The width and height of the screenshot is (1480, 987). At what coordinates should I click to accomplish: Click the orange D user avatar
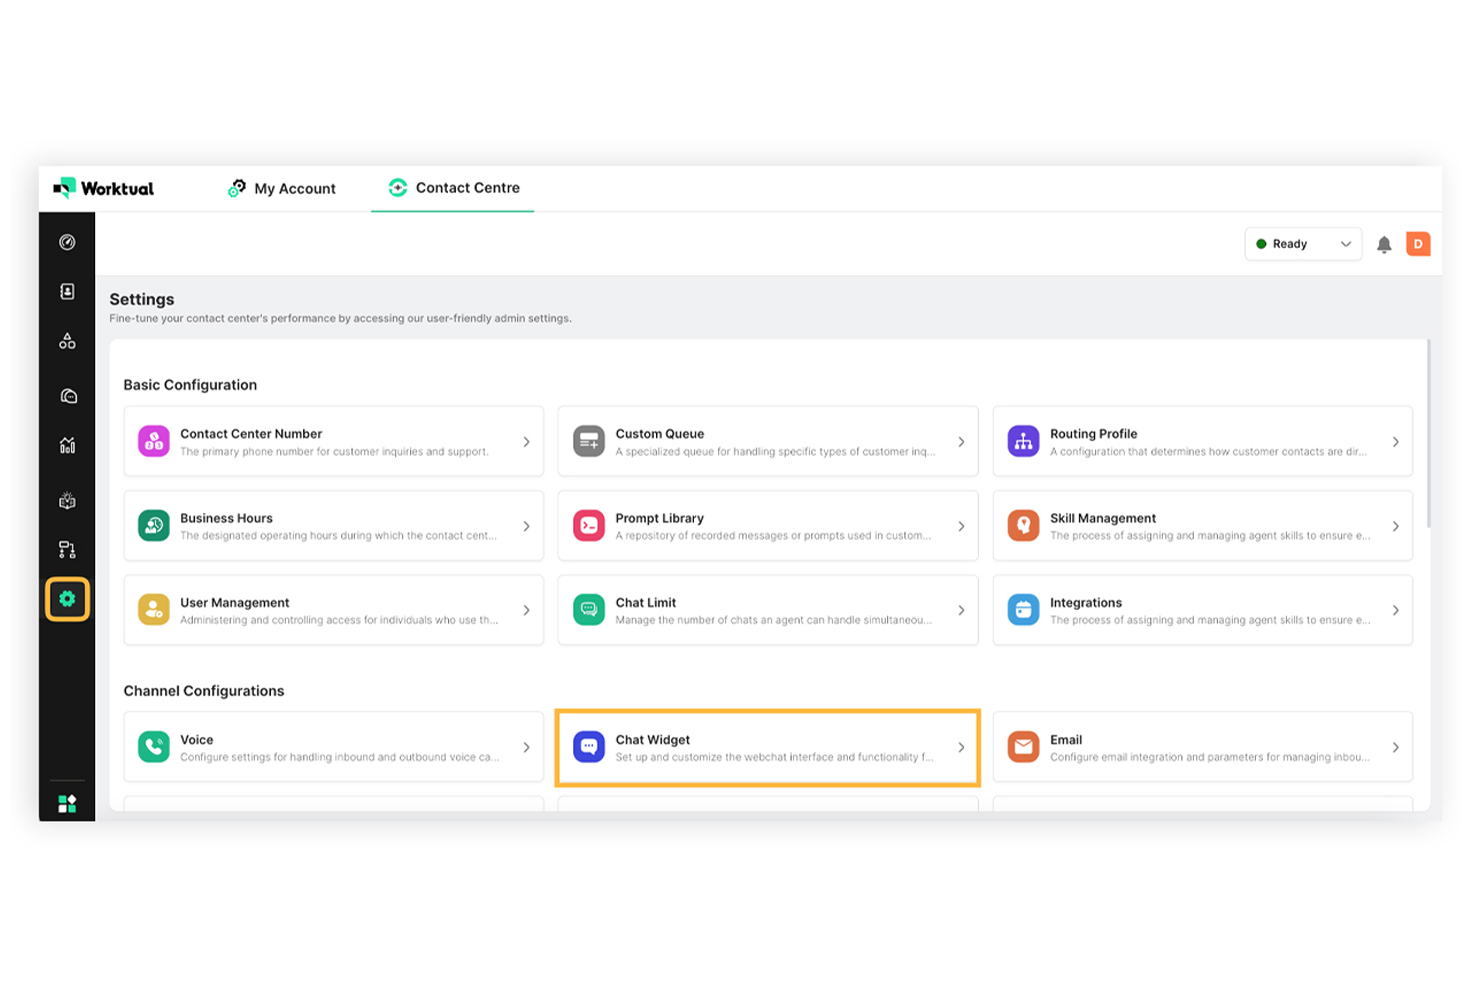(x=1417, y=244)
